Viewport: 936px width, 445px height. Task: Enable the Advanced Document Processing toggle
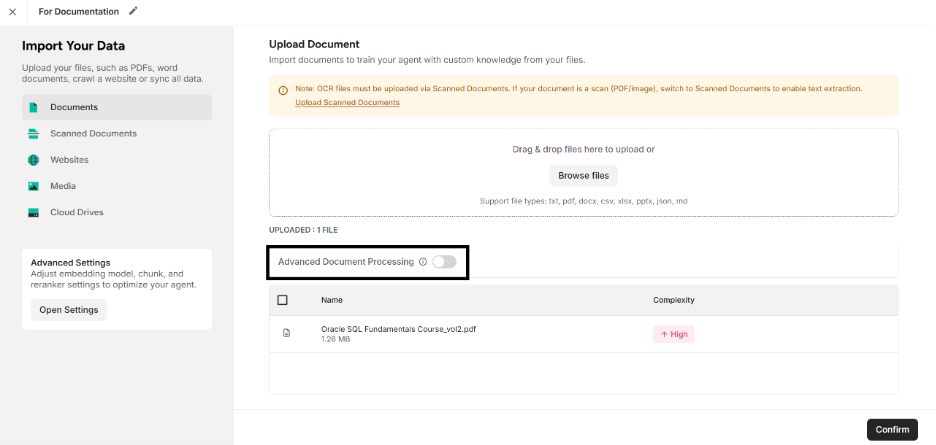tap(444, 262)
